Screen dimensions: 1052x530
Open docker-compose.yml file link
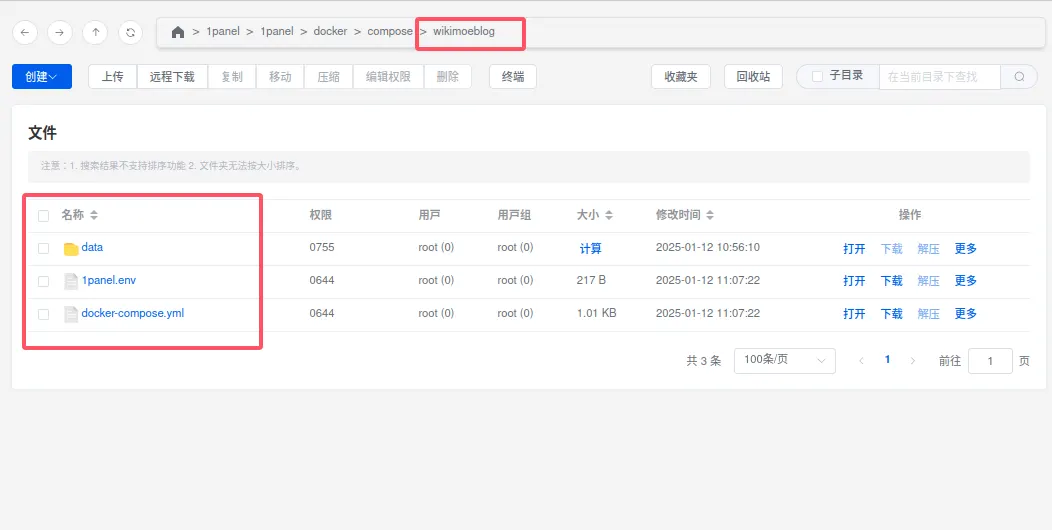click(133, 313)
